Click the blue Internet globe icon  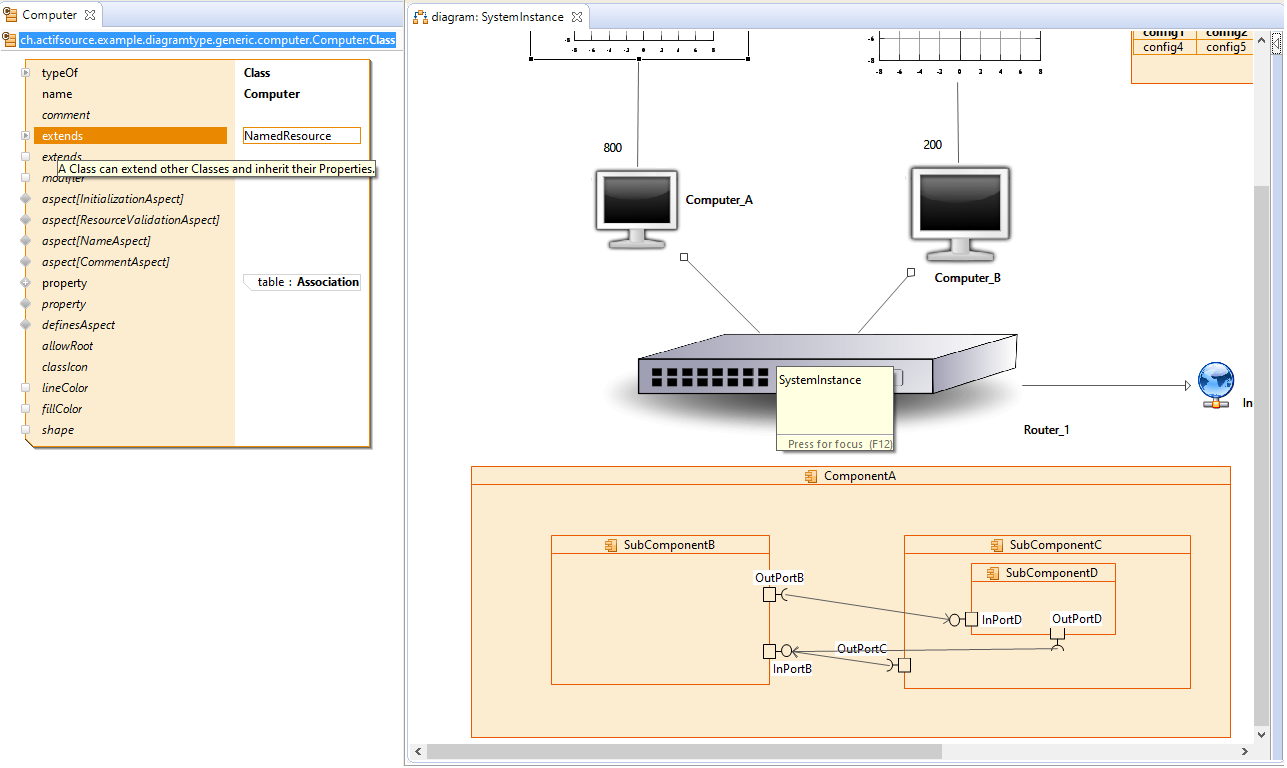point(1216,385)
